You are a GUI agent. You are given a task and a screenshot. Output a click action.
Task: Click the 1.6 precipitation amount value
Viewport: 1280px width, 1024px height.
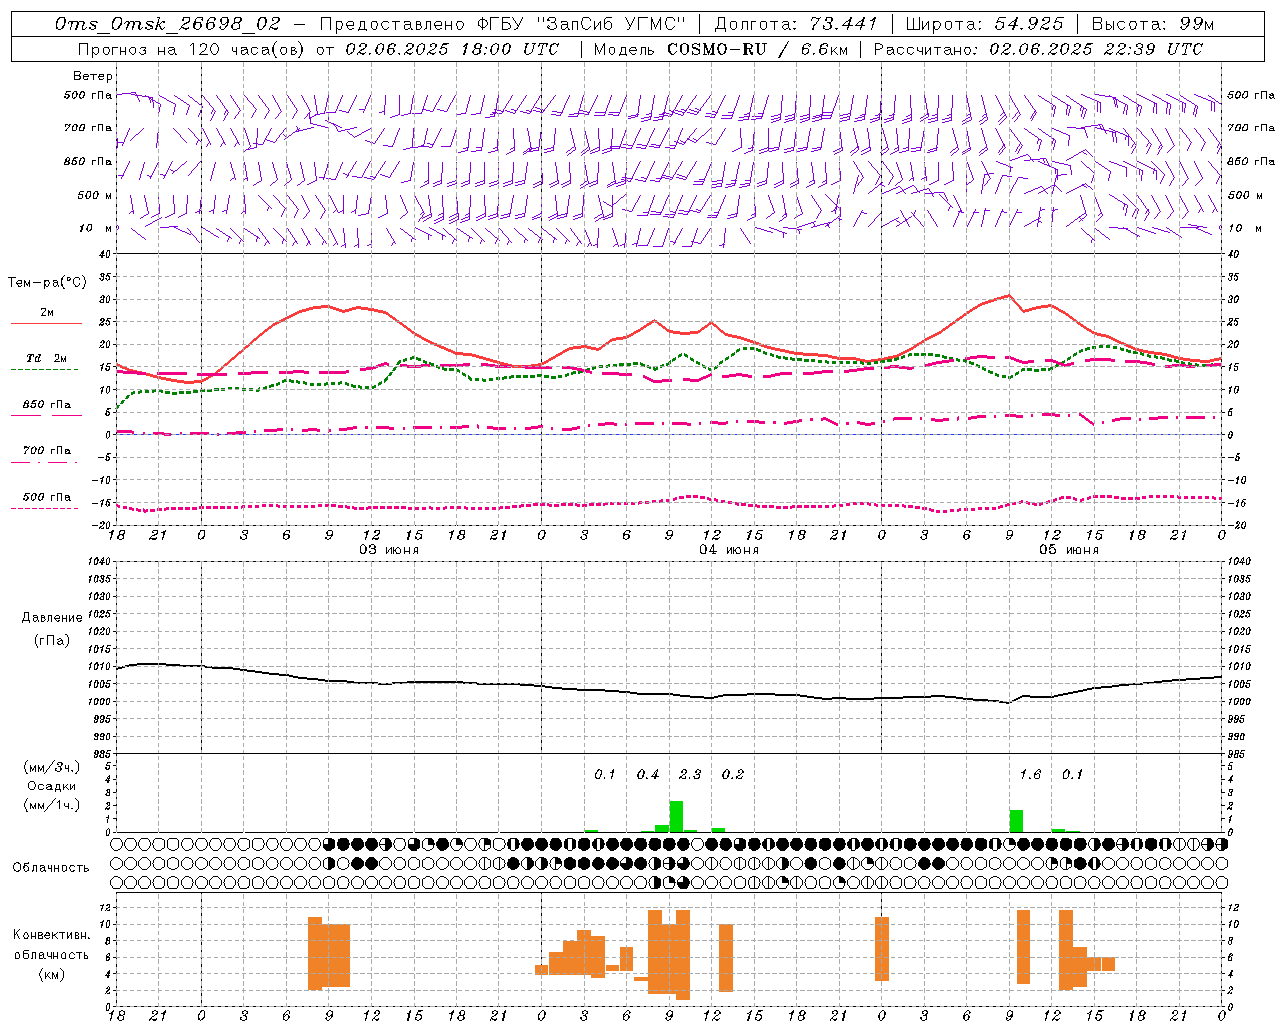1030,774
